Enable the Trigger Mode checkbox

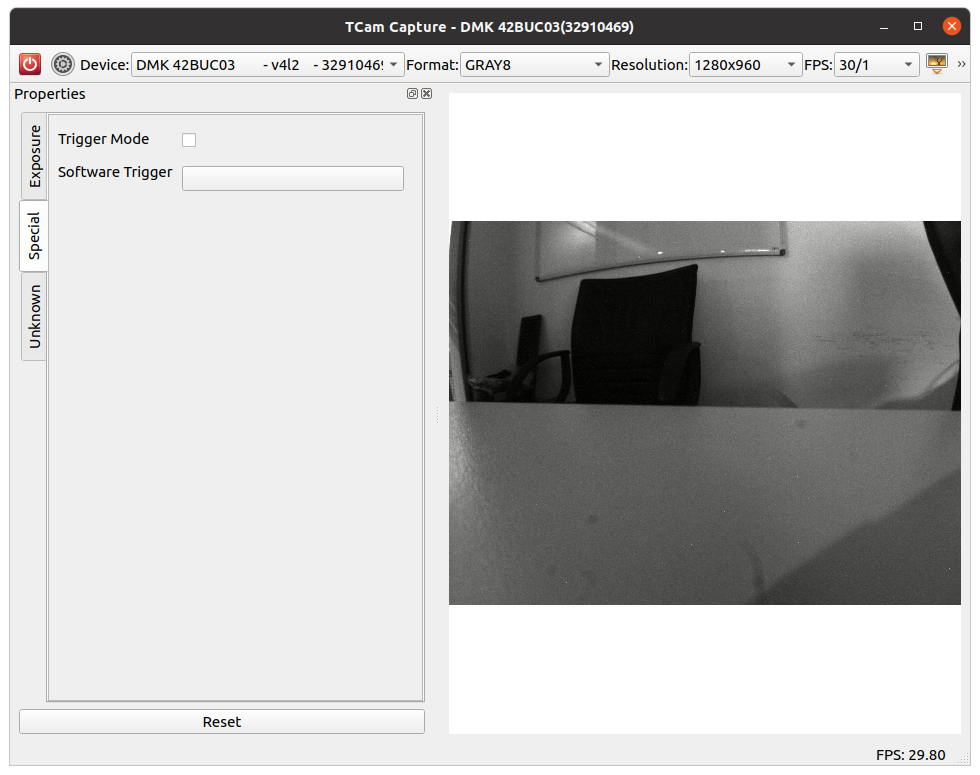tap(189, 139)
